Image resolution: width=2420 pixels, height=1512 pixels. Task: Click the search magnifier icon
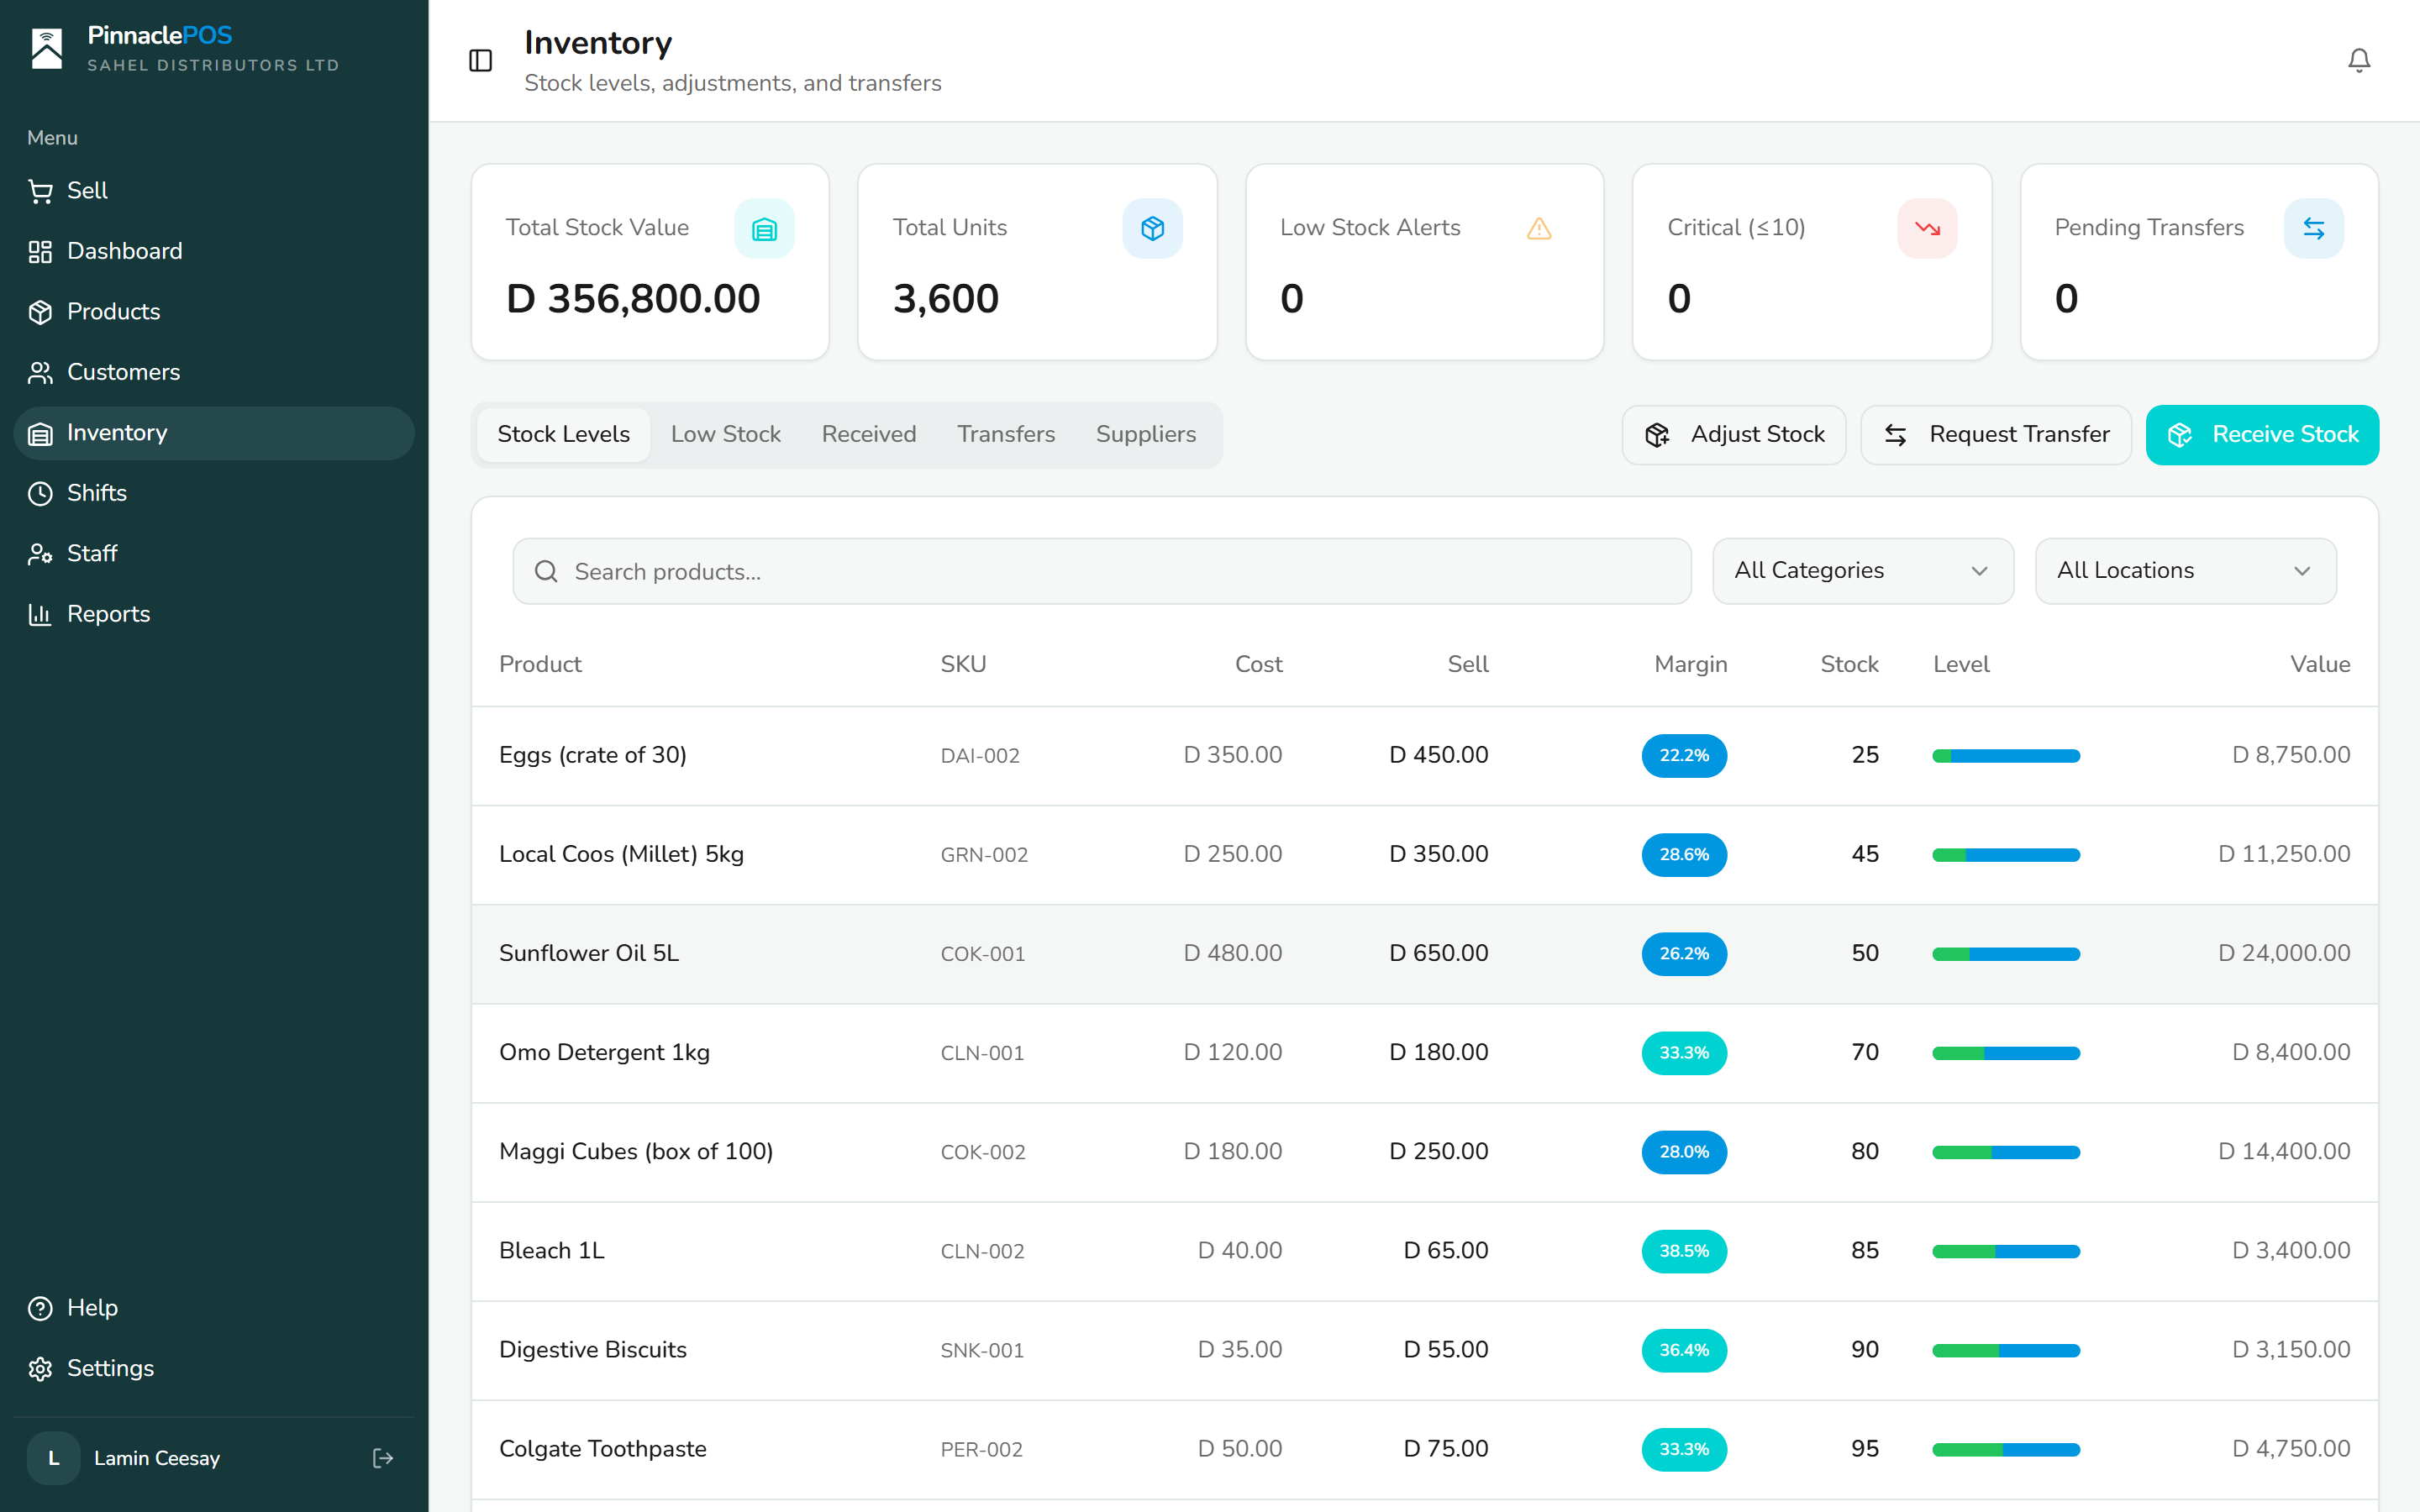click(546, 571)
